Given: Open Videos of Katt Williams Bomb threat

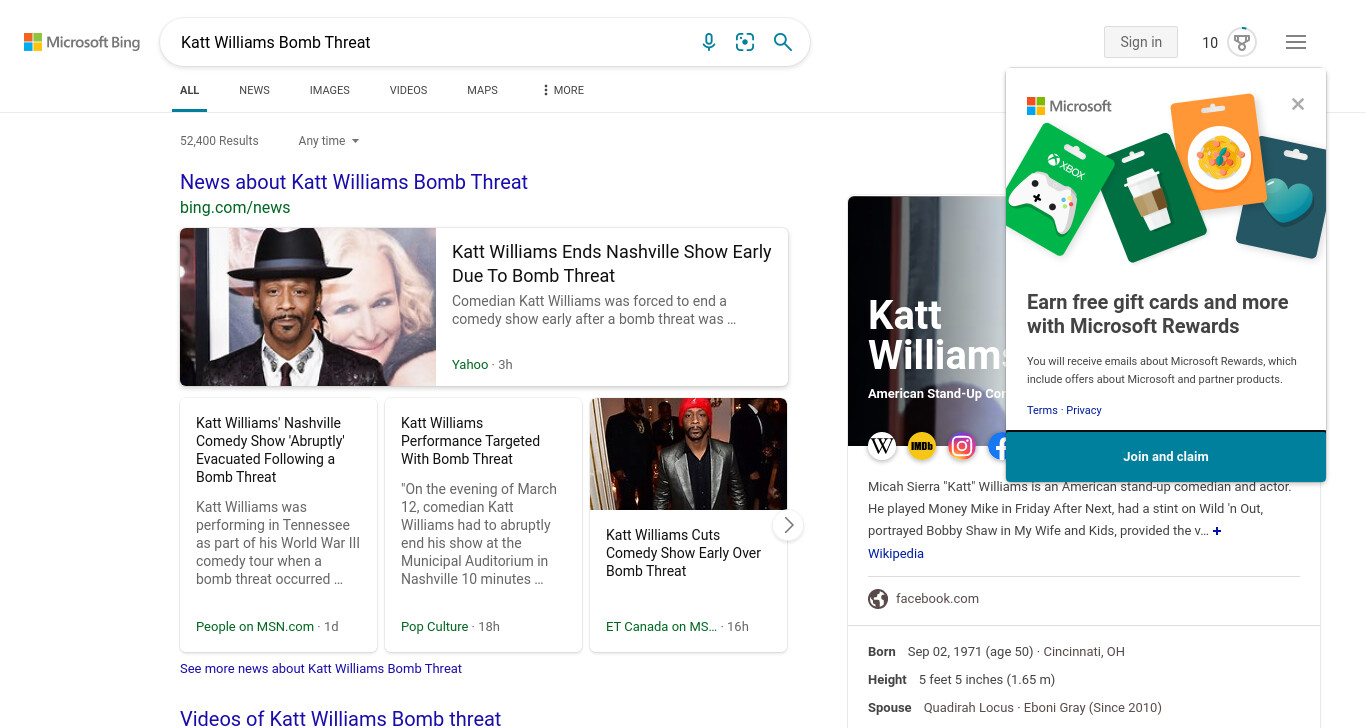Looking at the screenshot, I should [340, 718].
